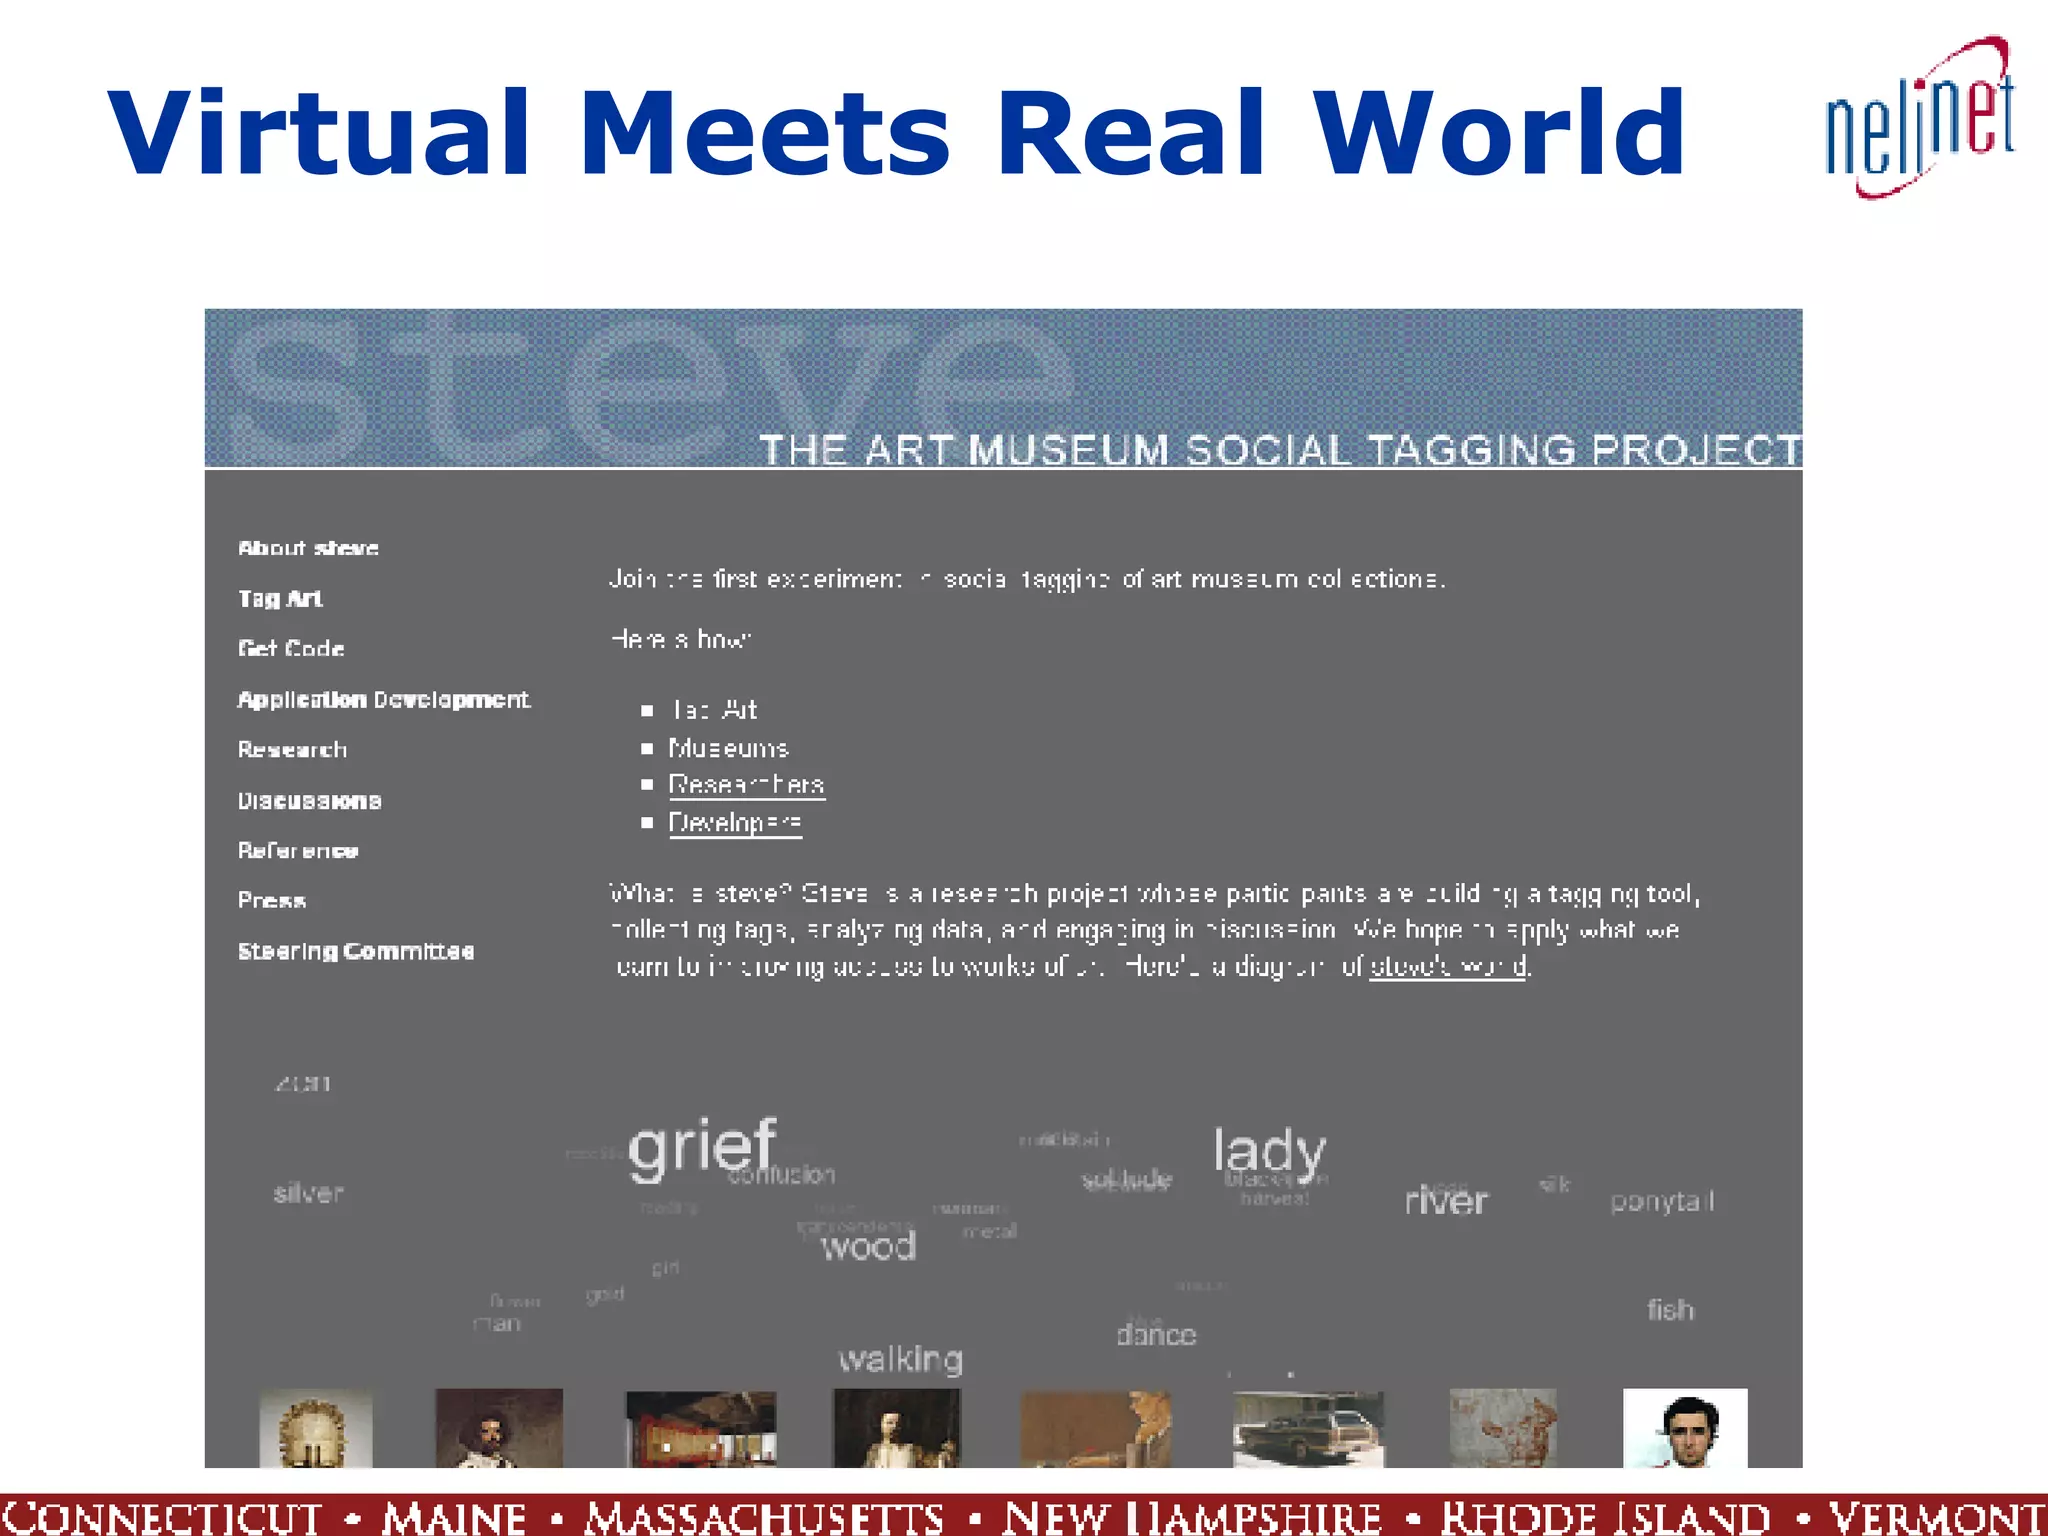Open the Research sidebar item
Screen dimensions: 2048x1536
tap(292, 749)
